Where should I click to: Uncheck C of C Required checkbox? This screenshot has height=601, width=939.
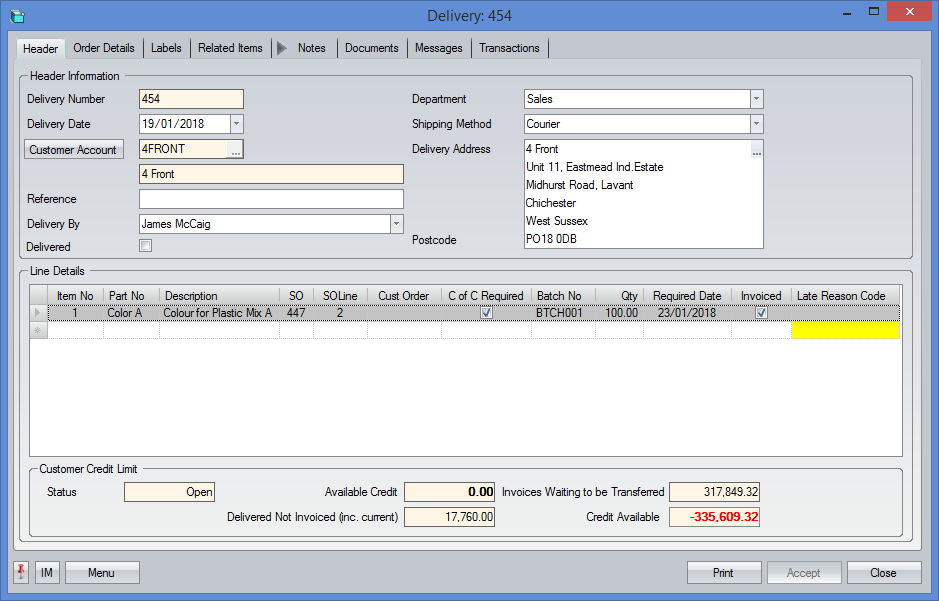[486, 313]
